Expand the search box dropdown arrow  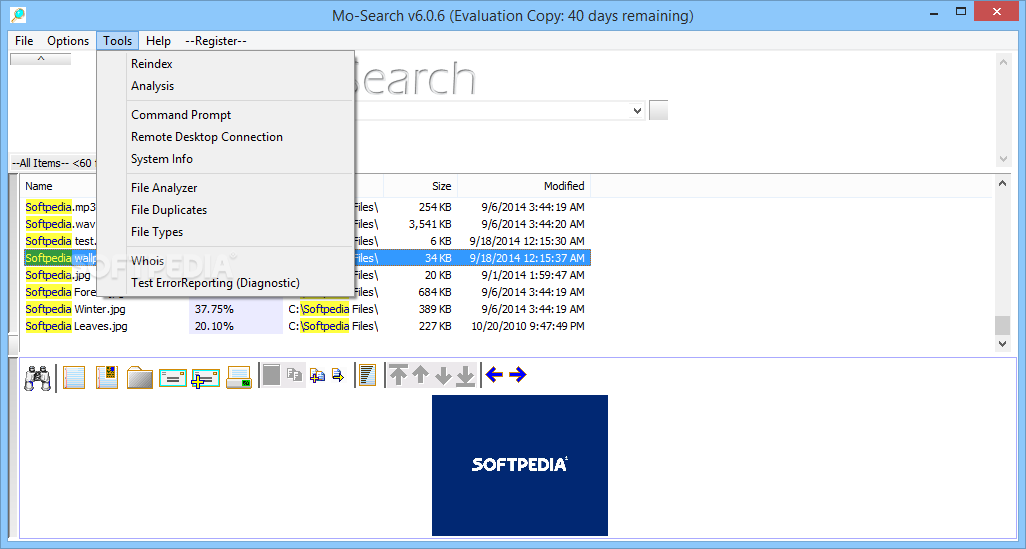coord(637,111)
